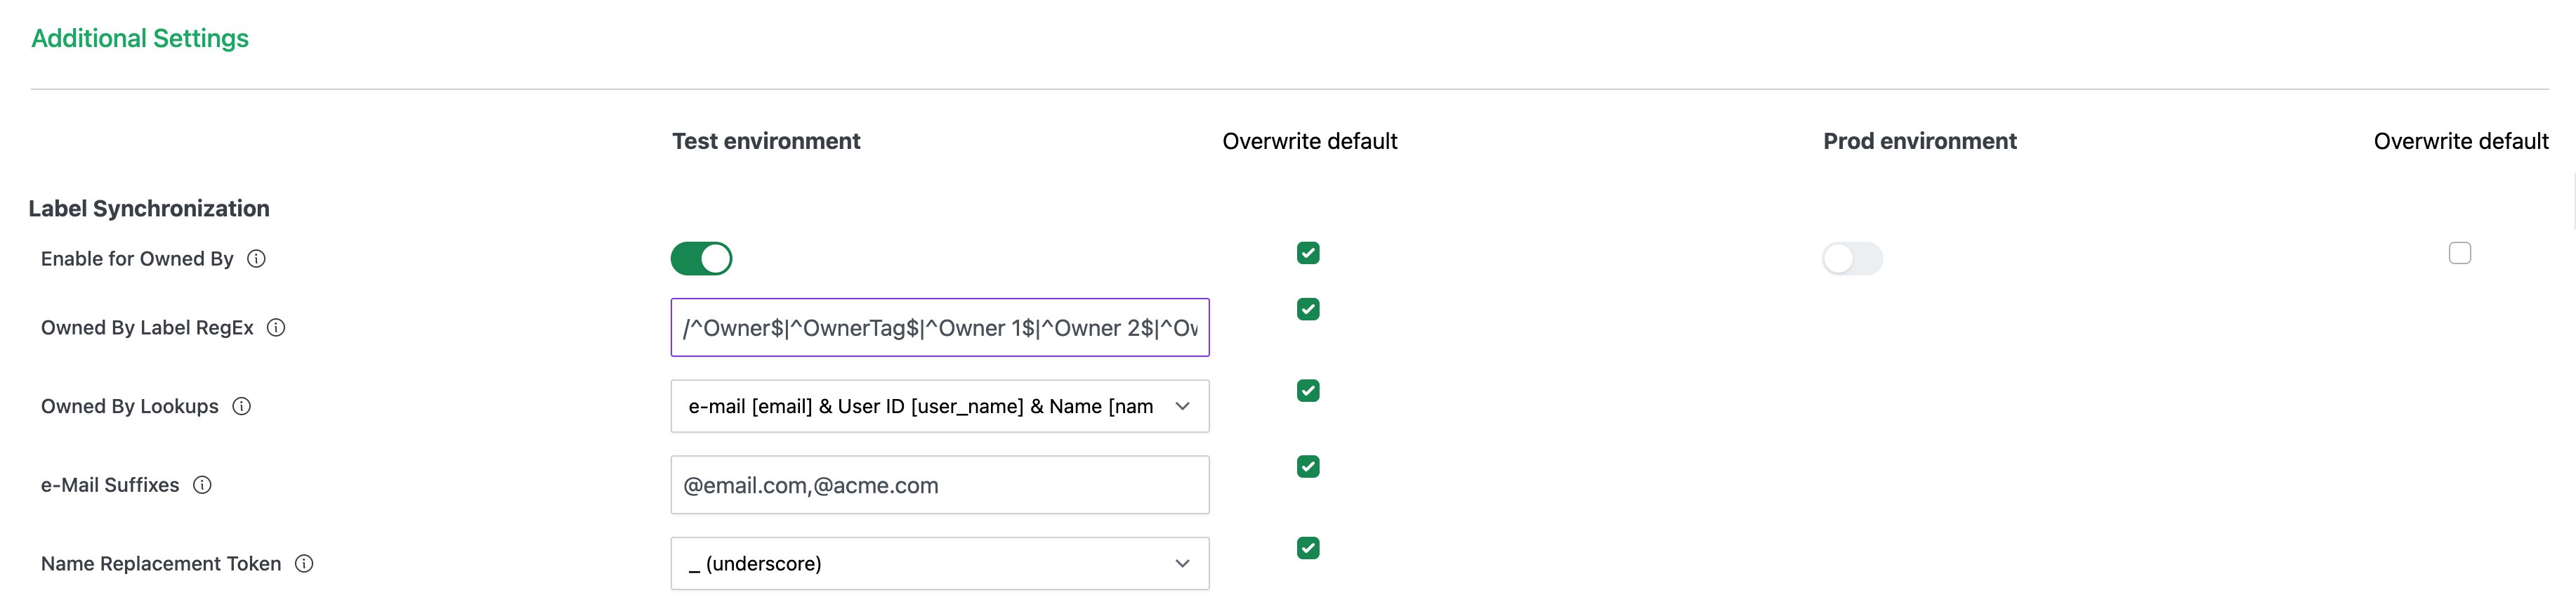Image resolution: width=2576 pixels, height=600 pixels.
Task: Turn off Test environment Owned By toggle
Action: 702,259
